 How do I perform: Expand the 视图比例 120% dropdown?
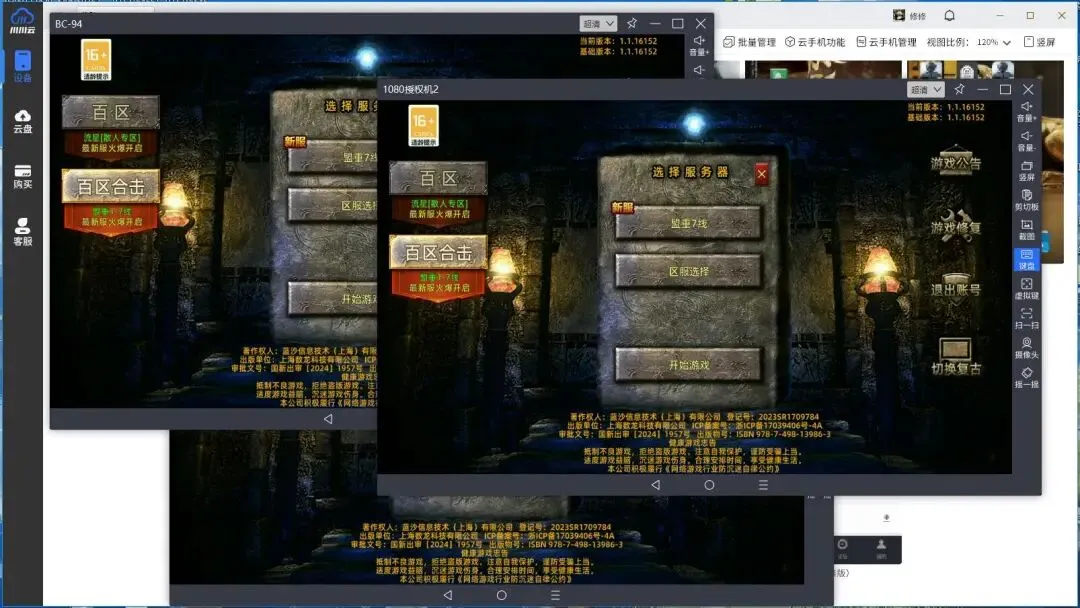(x=993, y=42)
